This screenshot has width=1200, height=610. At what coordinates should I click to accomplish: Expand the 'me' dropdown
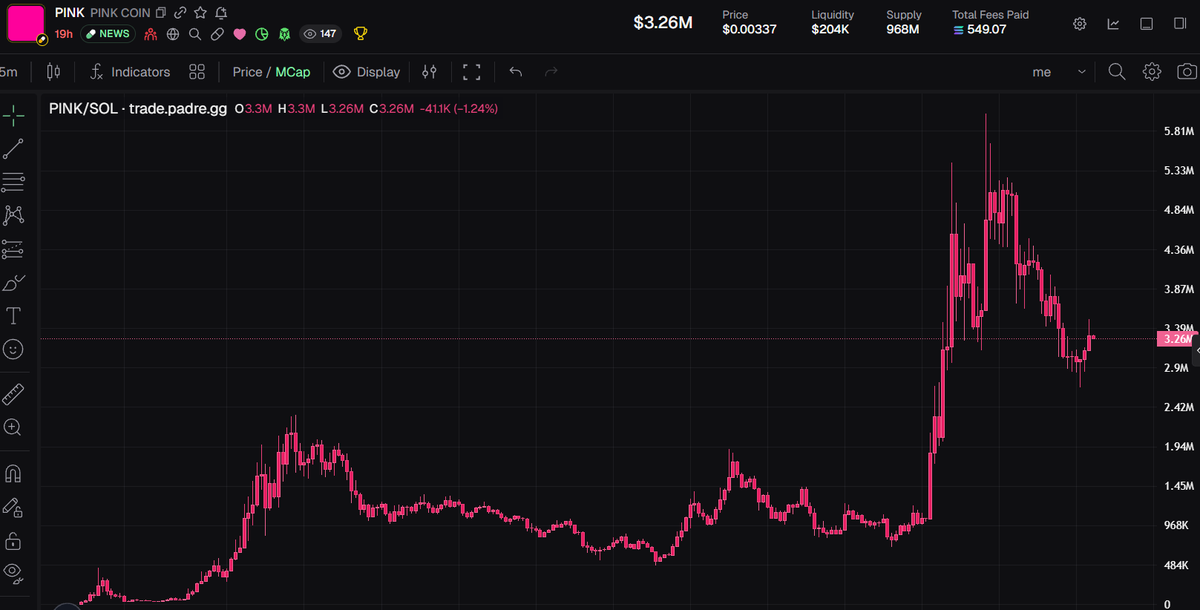pos(1059,72)
